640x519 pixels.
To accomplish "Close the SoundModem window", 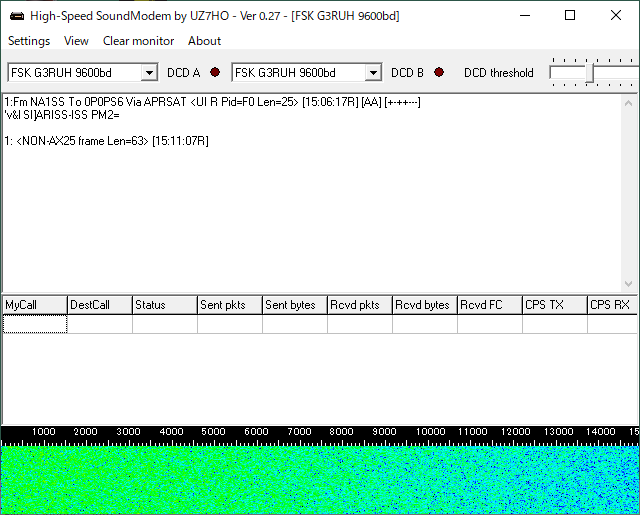I will (x=616, y=16).
